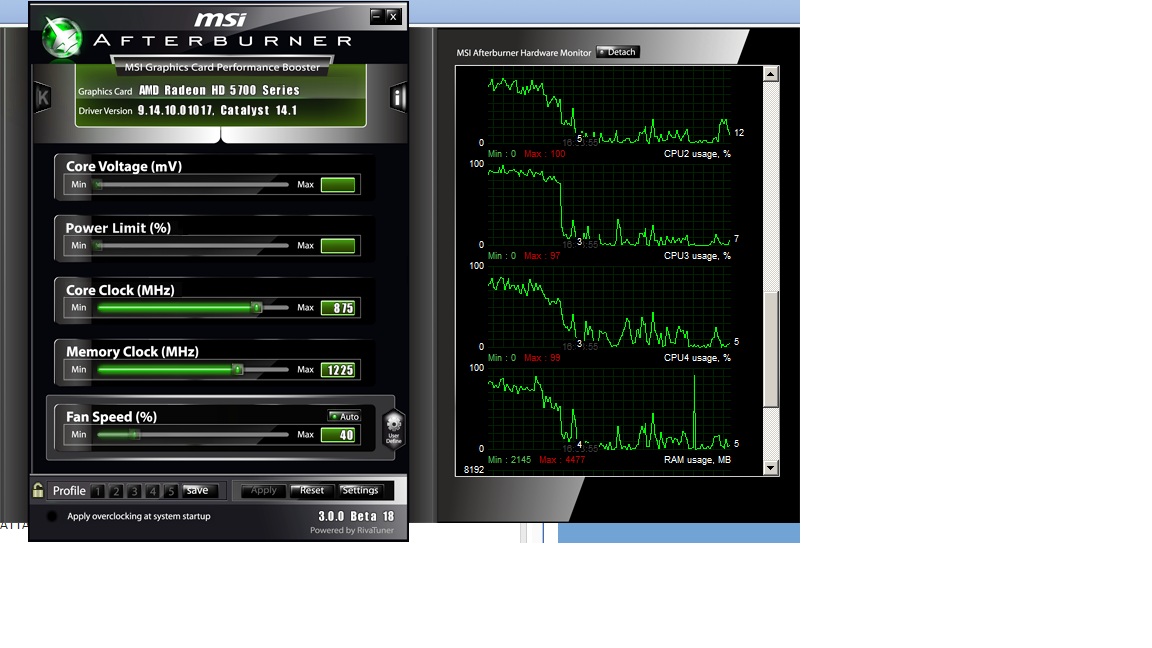Click the 'Min : 2145' RAM value

pos(509,460)
